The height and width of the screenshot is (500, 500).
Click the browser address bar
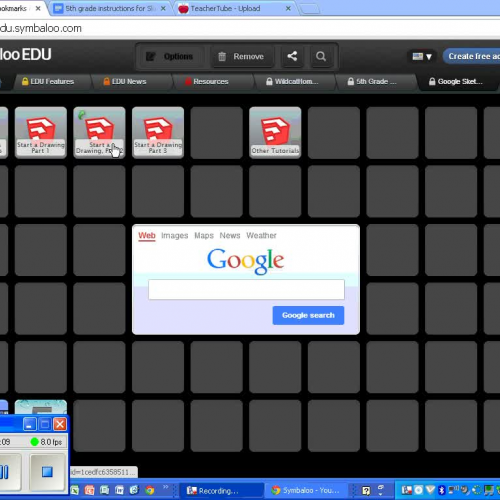tap(250, 28)
